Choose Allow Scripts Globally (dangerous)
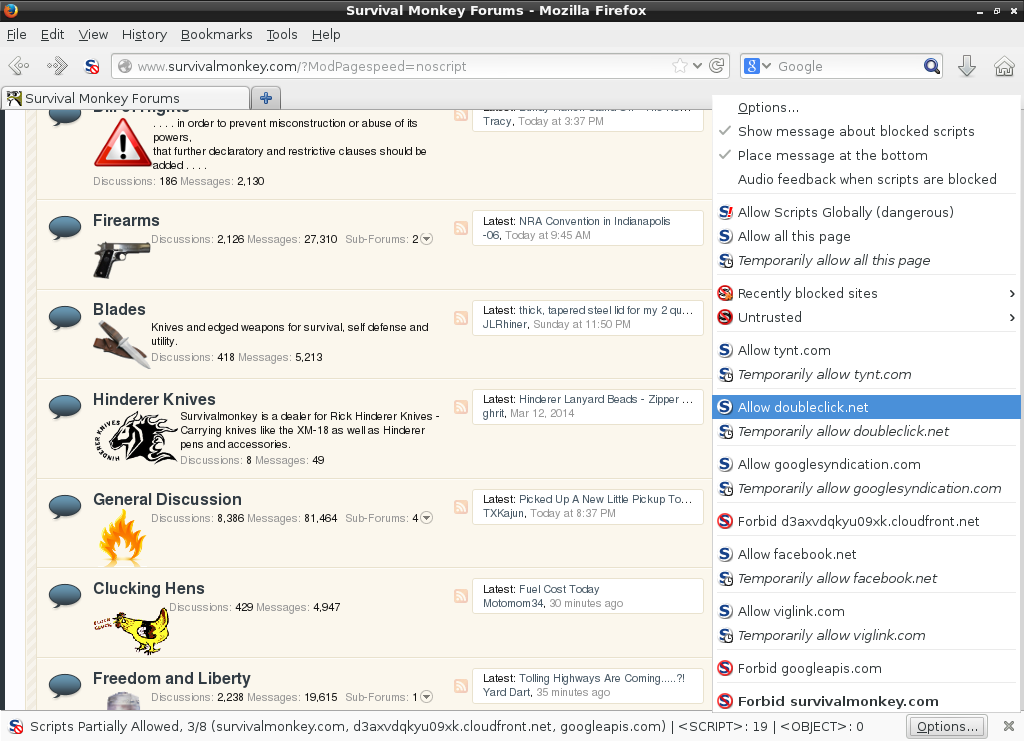 (867, 212)
